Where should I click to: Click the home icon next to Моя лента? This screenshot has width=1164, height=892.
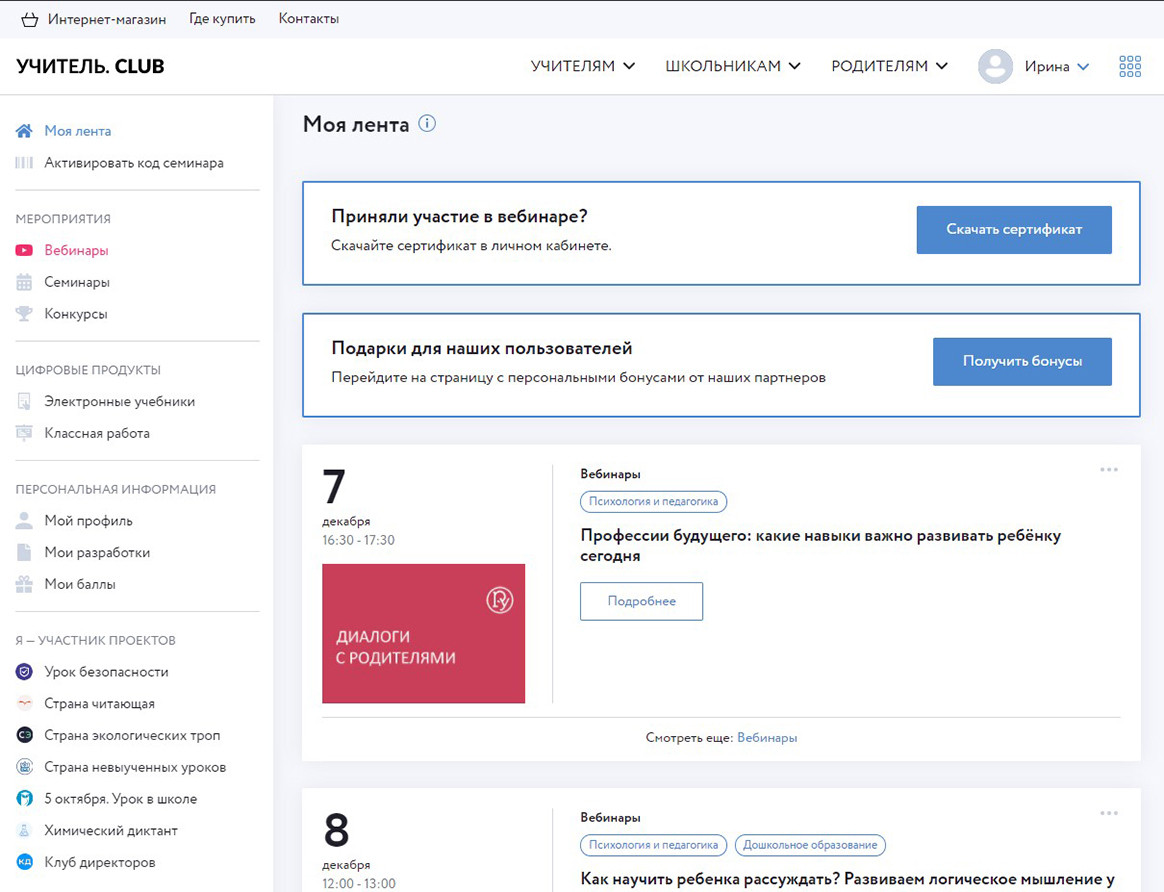point(24,131)
